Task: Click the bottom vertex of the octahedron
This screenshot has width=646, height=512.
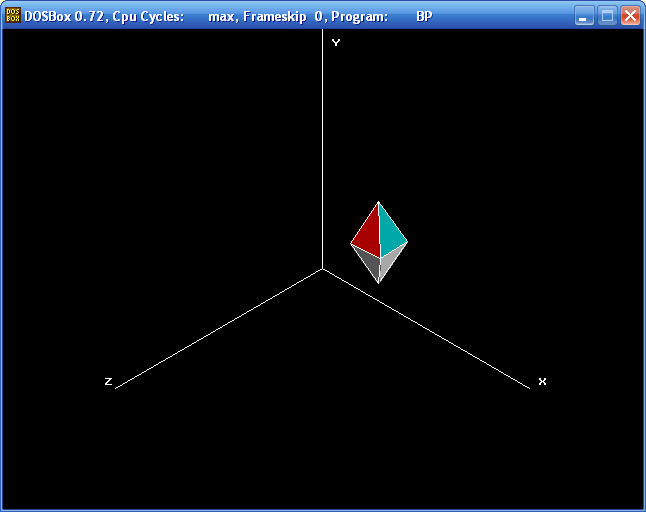Action: point(379,283)
